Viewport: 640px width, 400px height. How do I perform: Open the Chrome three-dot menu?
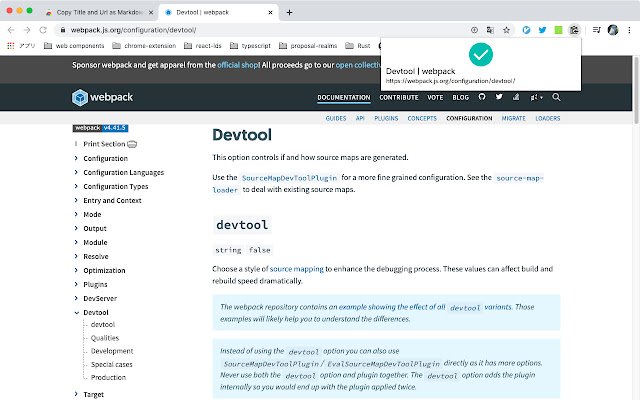pyautogui.click(x=629, y=30)
